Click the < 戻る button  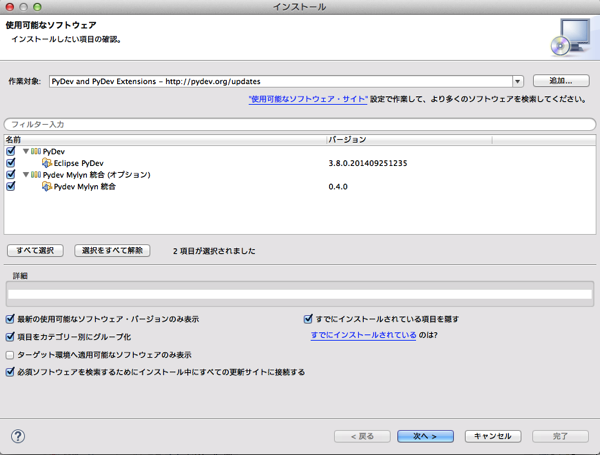click(362, 436)
